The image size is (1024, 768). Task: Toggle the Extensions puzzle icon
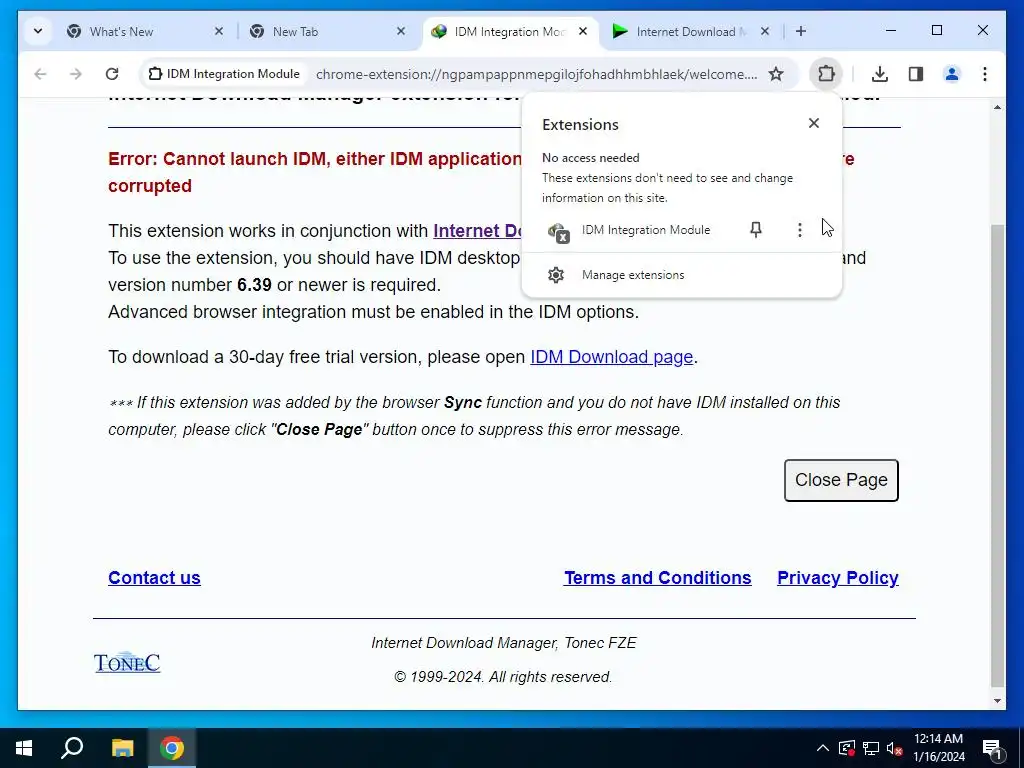[826, 74]
